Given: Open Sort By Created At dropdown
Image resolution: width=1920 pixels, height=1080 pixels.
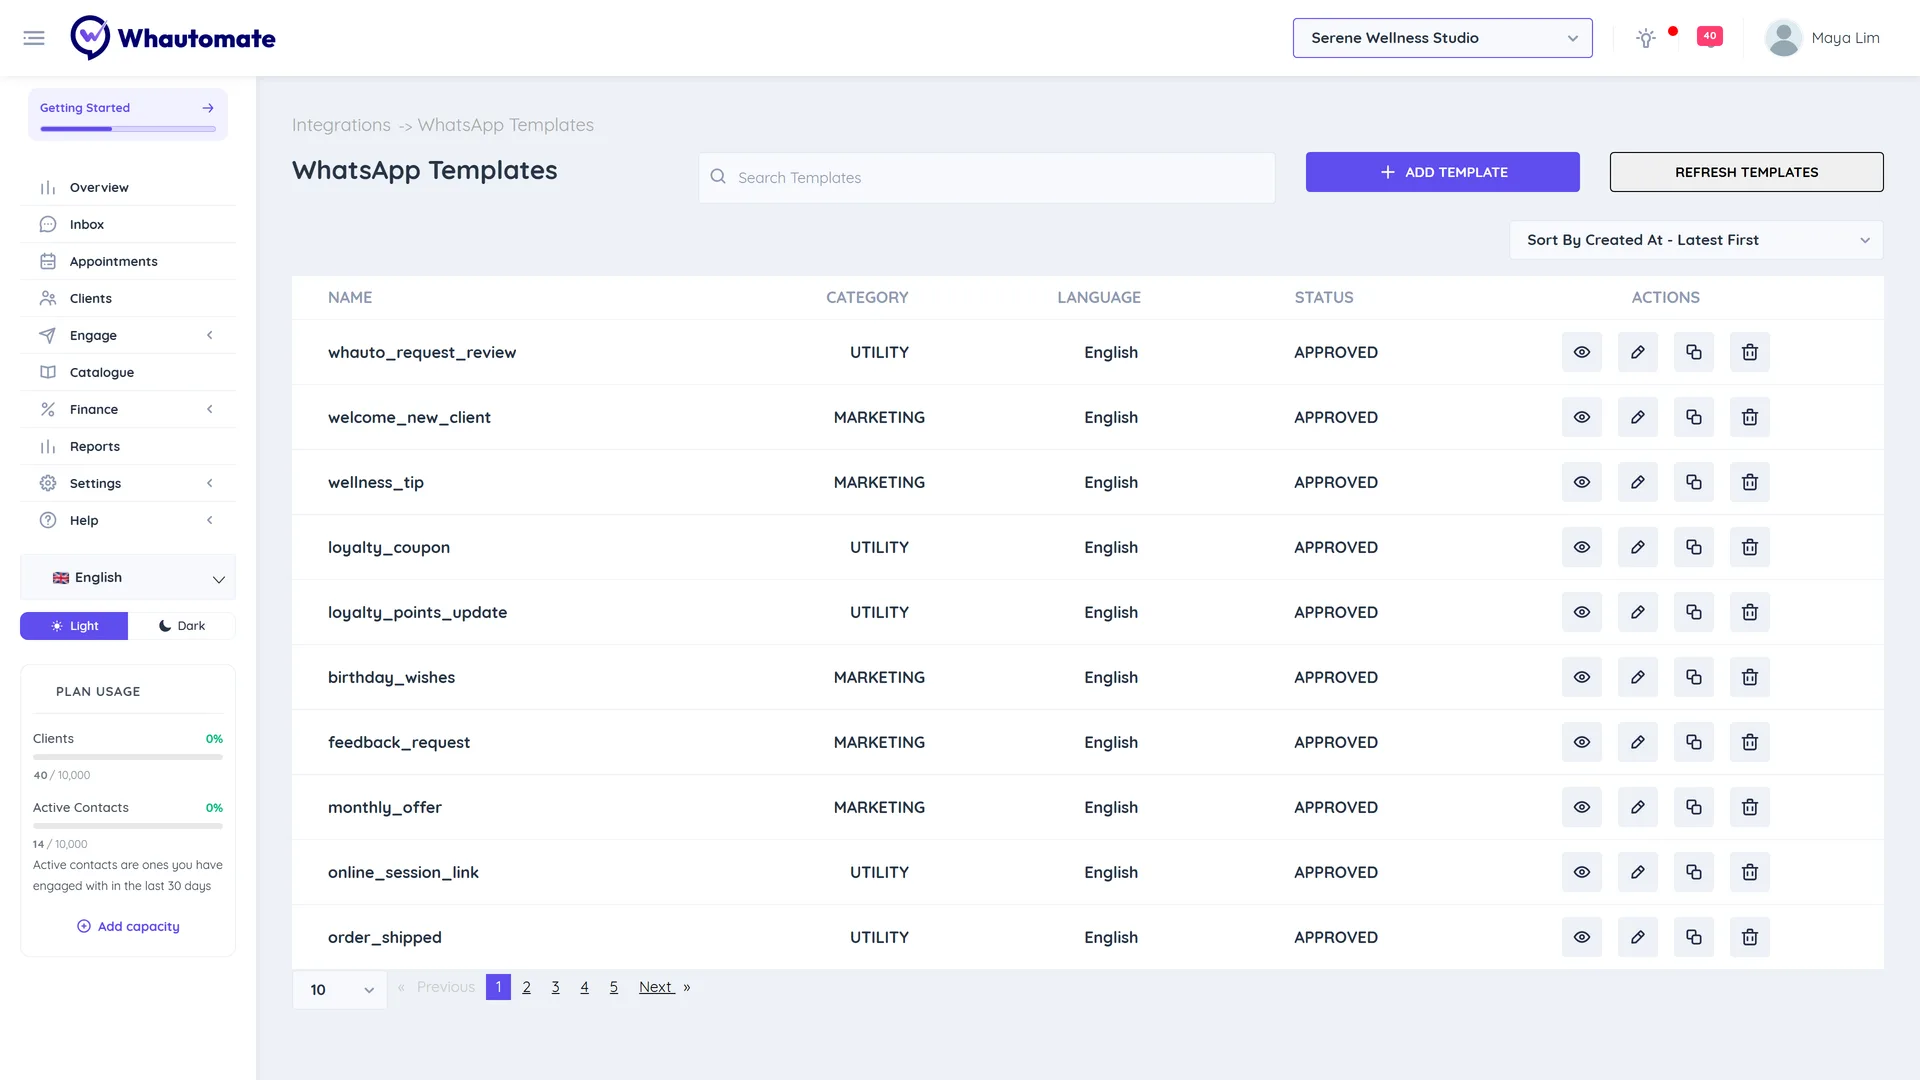Looking at the screenshot, I should pyautogui.click(x=1696, y=240).
